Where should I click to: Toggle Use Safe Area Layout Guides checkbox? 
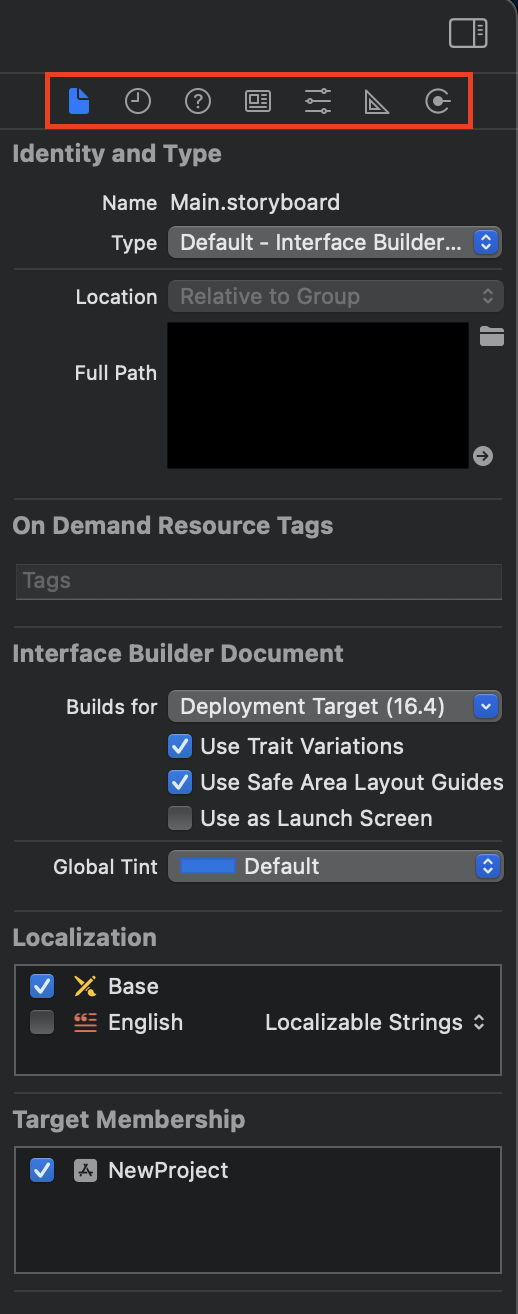tap(180, 782)
